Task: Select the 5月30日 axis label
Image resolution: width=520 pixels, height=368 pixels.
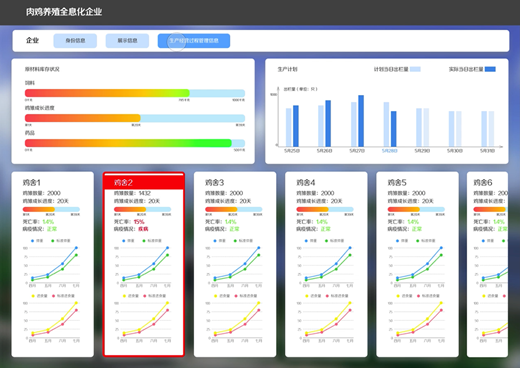Action: (x=455, y=151)
